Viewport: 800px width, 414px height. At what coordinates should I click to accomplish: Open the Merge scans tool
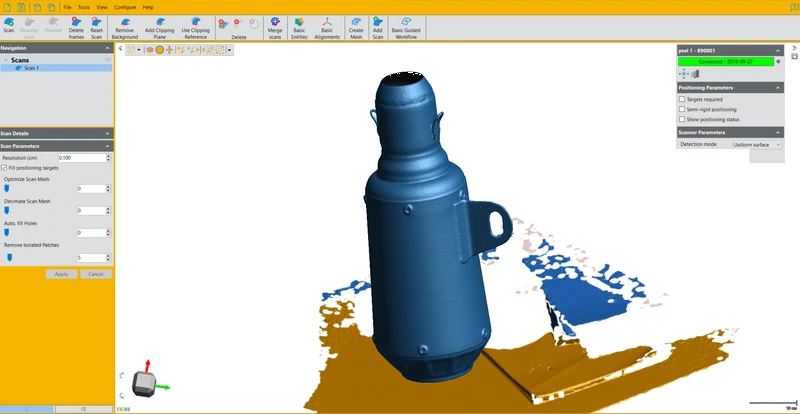(275, 26)
